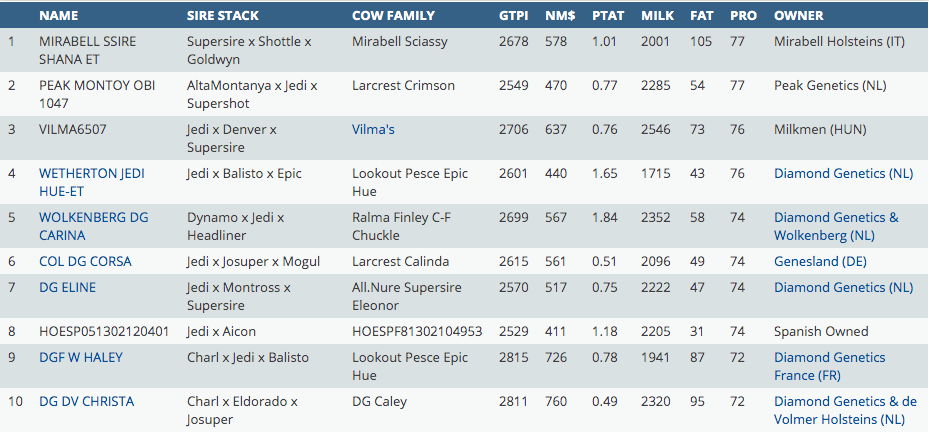The width and height of the screenshot is (929, 433).
Task: Open the DG ELINE entry link
Action: point(66,287)
